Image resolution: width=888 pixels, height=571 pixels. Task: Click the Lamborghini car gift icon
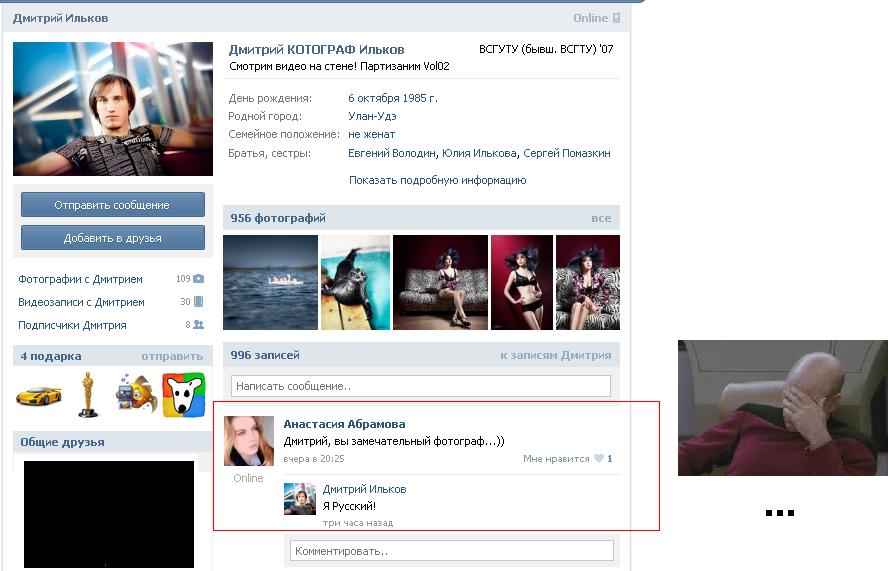click(39, 396)
